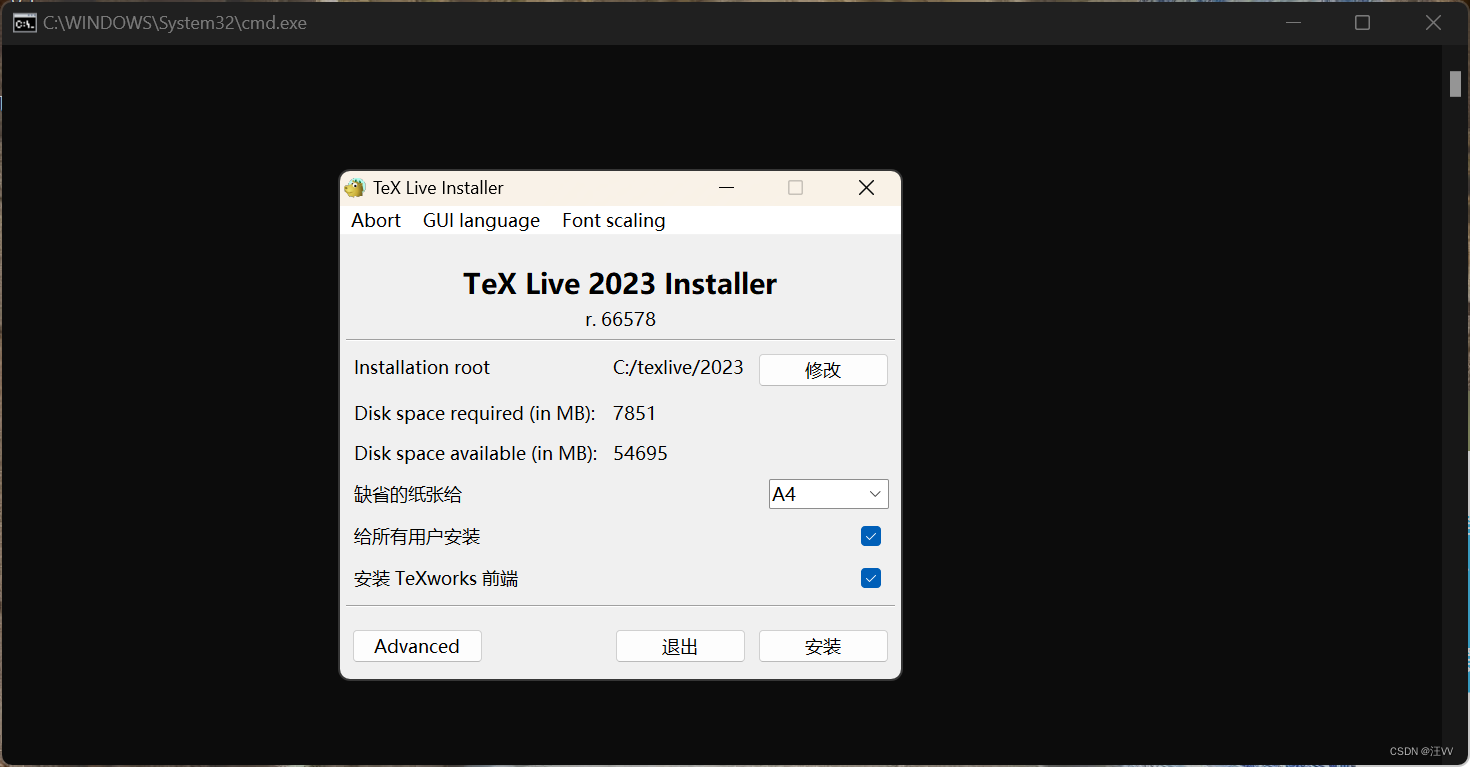
Task: Open the GUI language menu
Action: 481,220
